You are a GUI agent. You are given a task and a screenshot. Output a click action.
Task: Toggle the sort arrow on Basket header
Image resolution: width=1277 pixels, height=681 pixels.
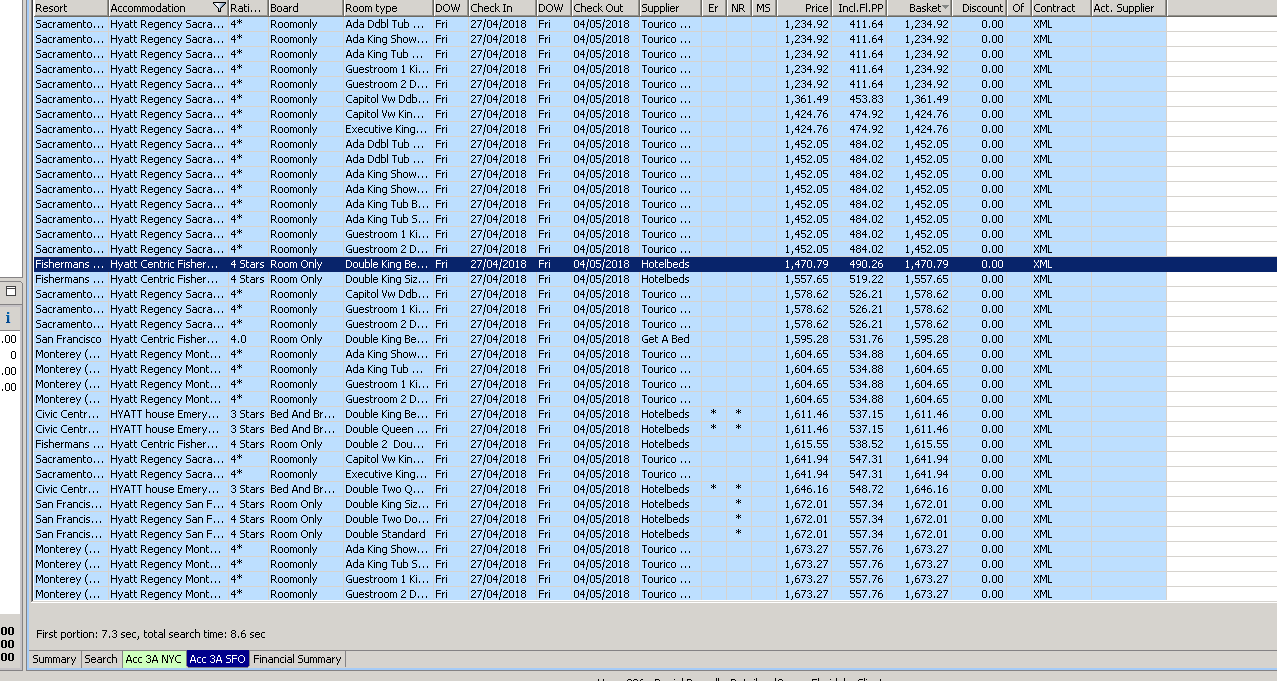[x=946, y=8]
